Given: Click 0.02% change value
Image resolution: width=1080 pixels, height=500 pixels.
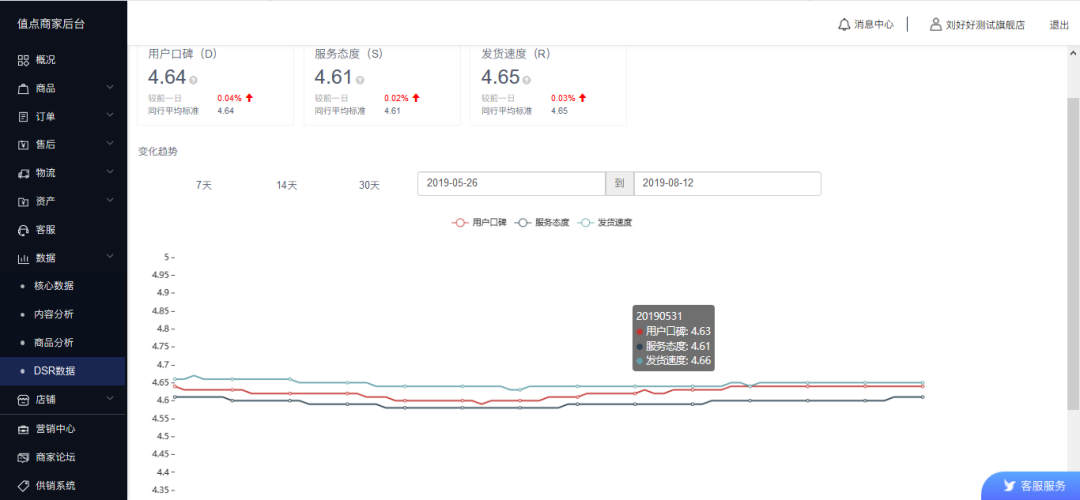Looking at the screenshot, I should click(x=396, y=98).
